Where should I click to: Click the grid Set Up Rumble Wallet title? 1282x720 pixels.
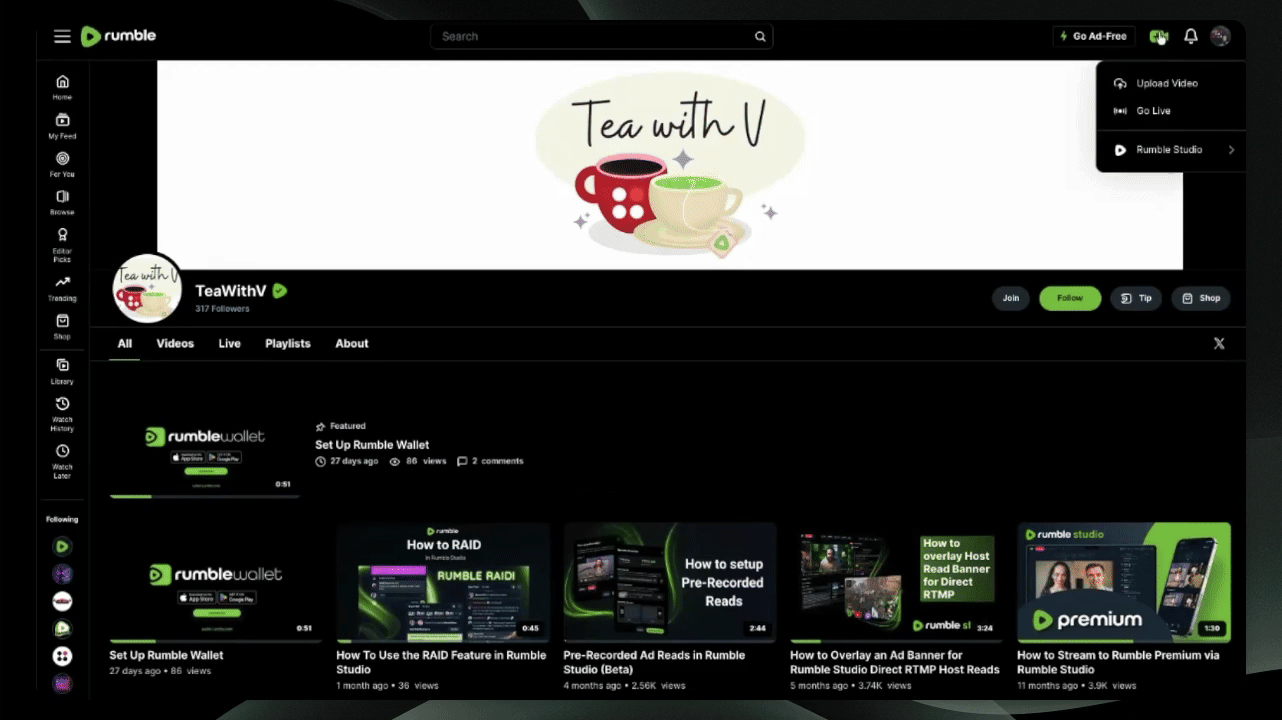[167, 656]
